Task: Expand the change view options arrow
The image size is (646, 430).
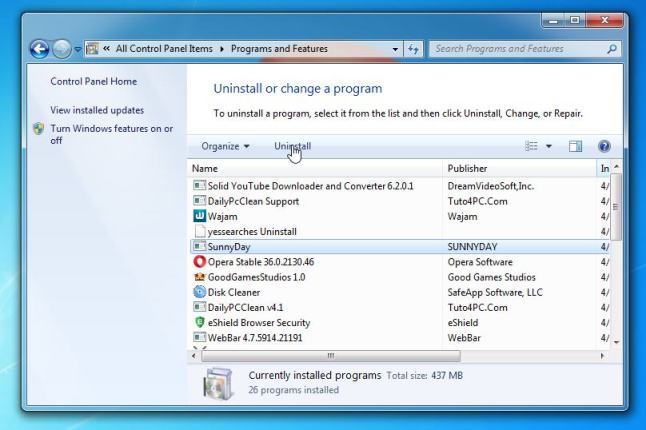Action: (548, 146)
